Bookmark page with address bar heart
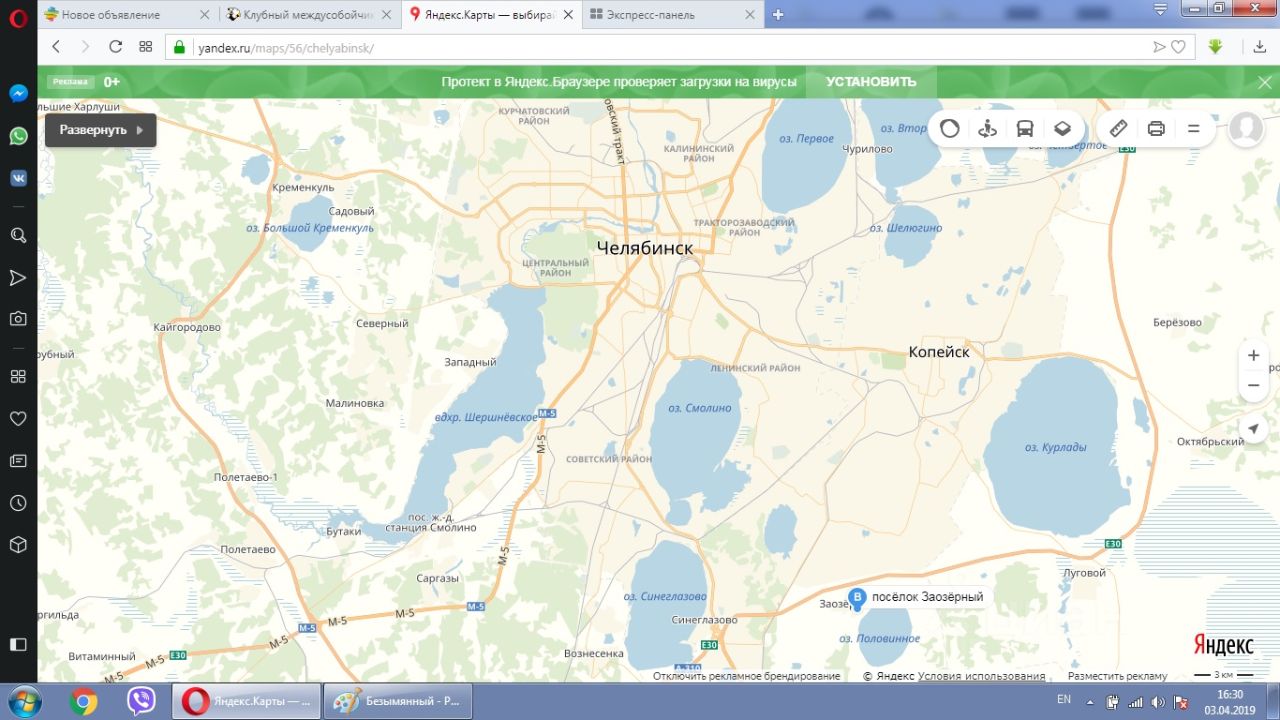The width and height of the screenshot is (1280, 720). point(1179,47)
